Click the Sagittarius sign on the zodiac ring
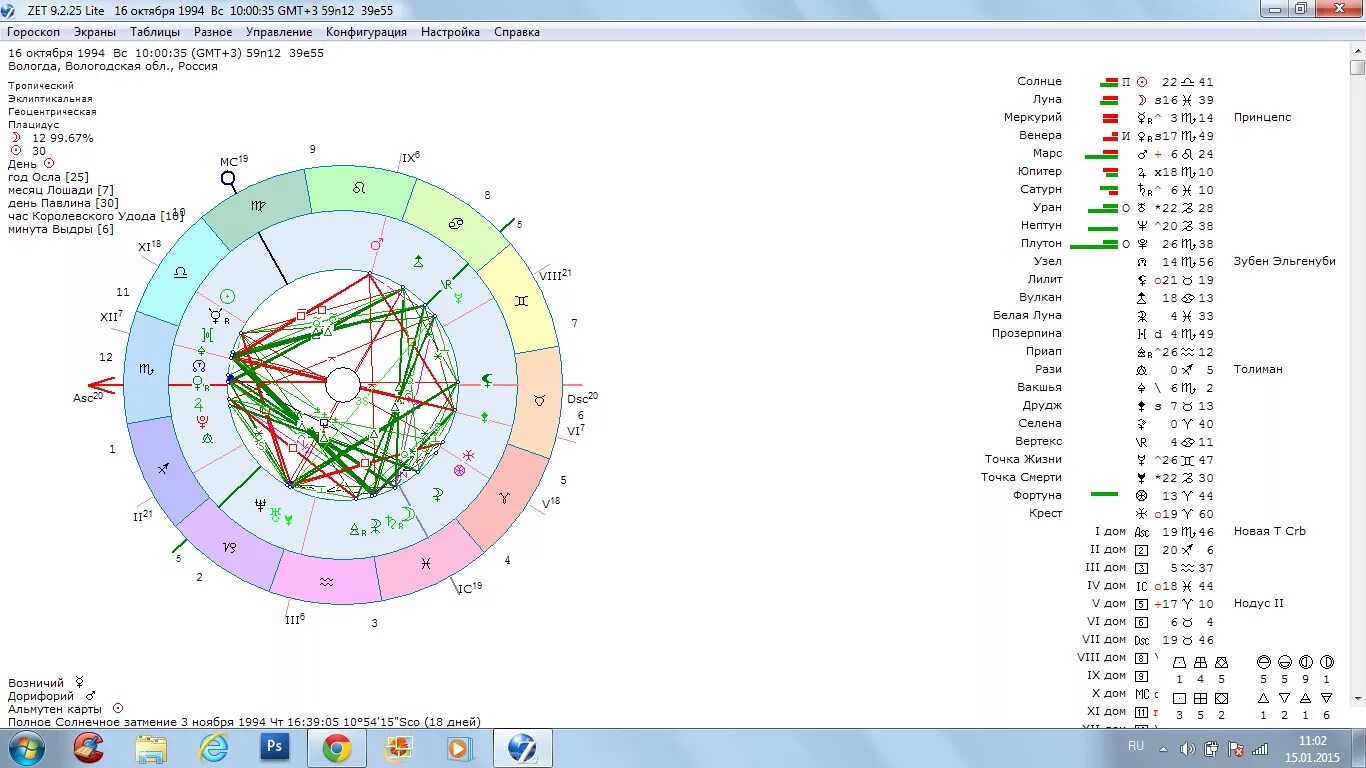 163,468
